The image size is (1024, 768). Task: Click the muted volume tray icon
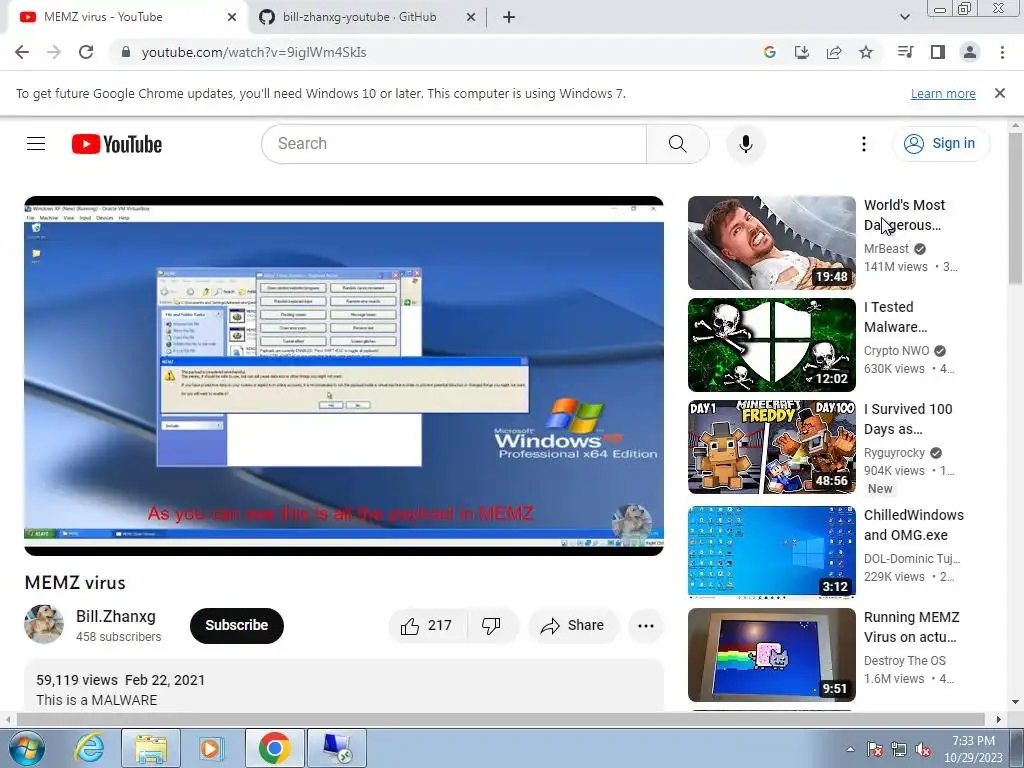point(923,750)
